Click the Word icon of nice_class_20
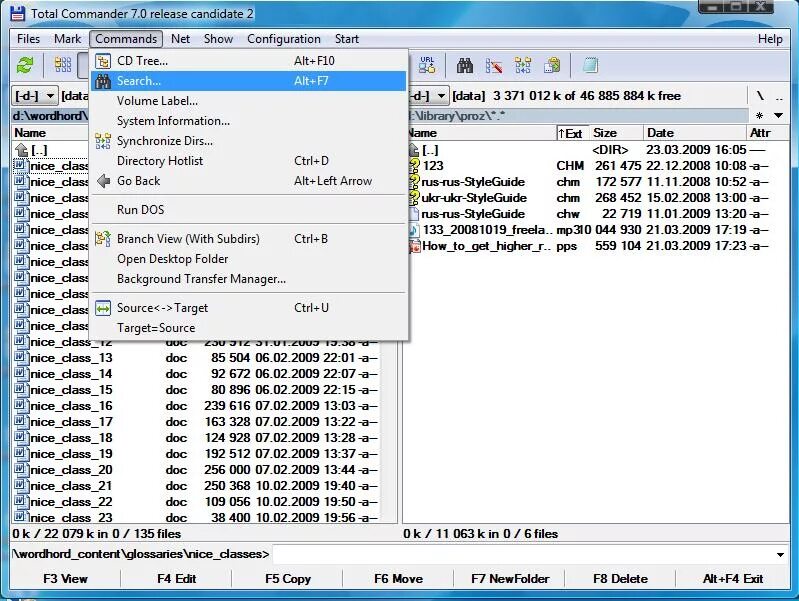 click(20, 469)
